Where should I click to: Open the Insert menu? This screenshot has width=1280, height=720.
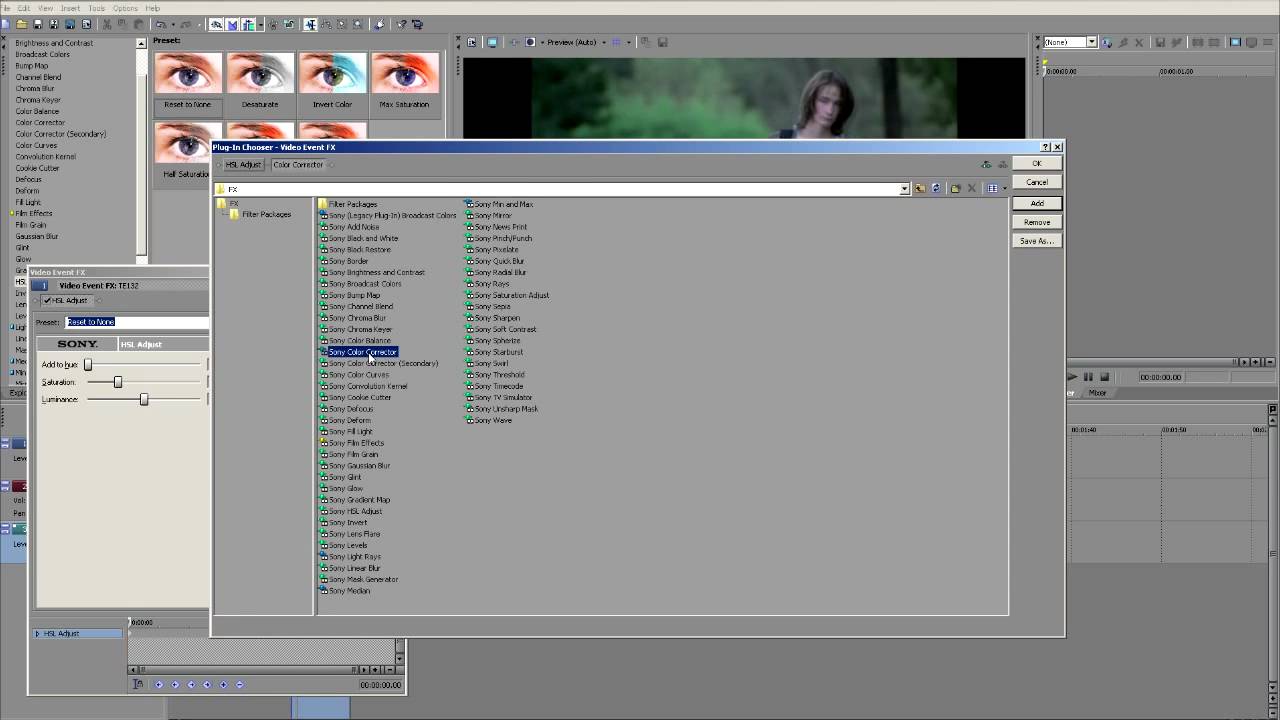click(70, 8)
